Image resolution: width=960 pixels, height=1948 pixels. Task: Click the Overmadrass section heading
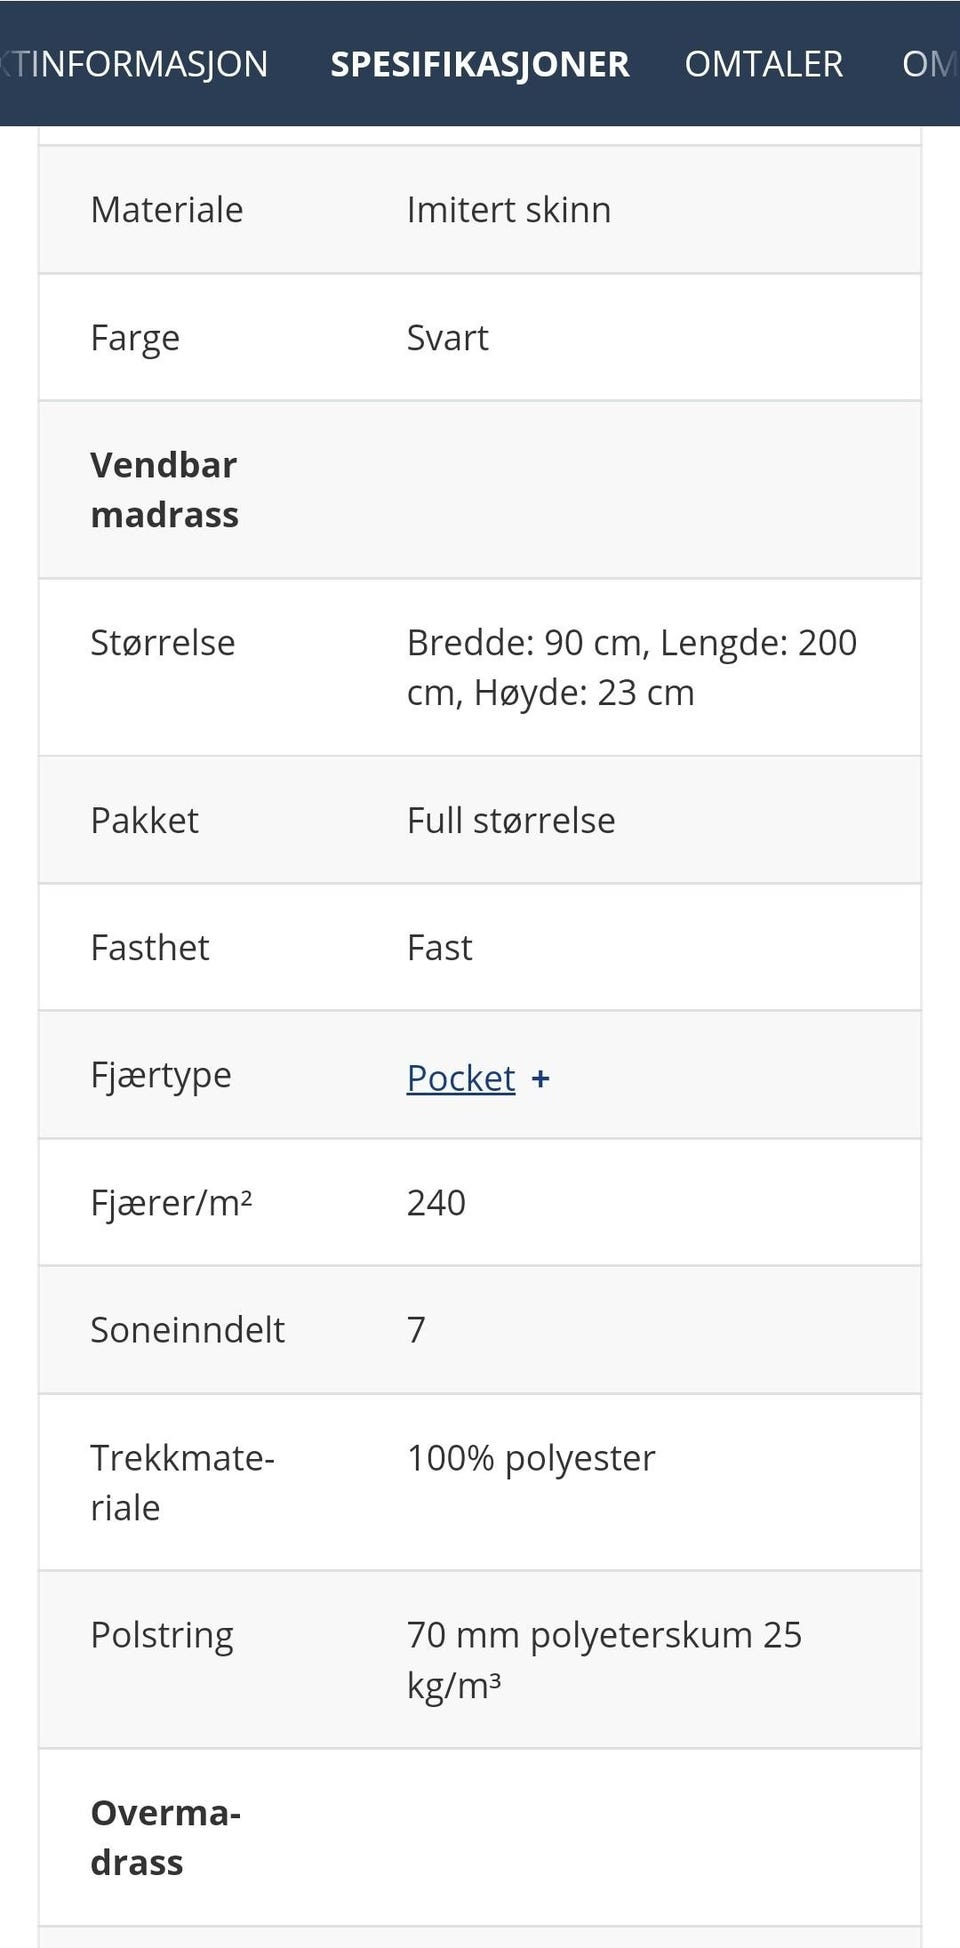(165, 1837)
